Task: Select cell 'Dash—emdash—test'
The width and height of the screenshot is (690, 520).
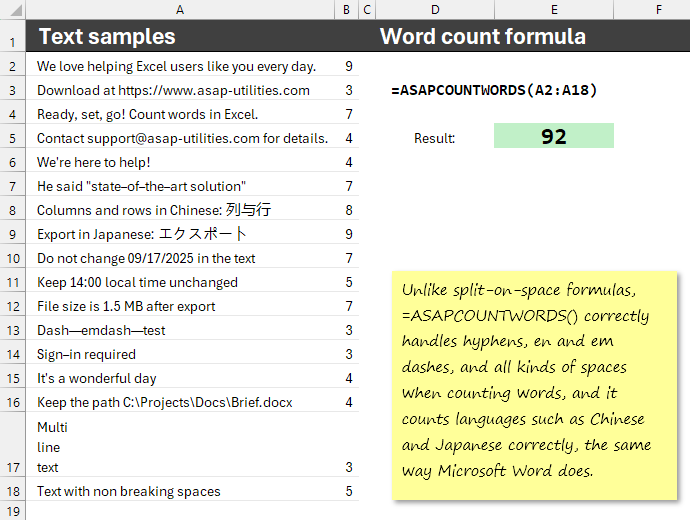Action: click(180, 330)
